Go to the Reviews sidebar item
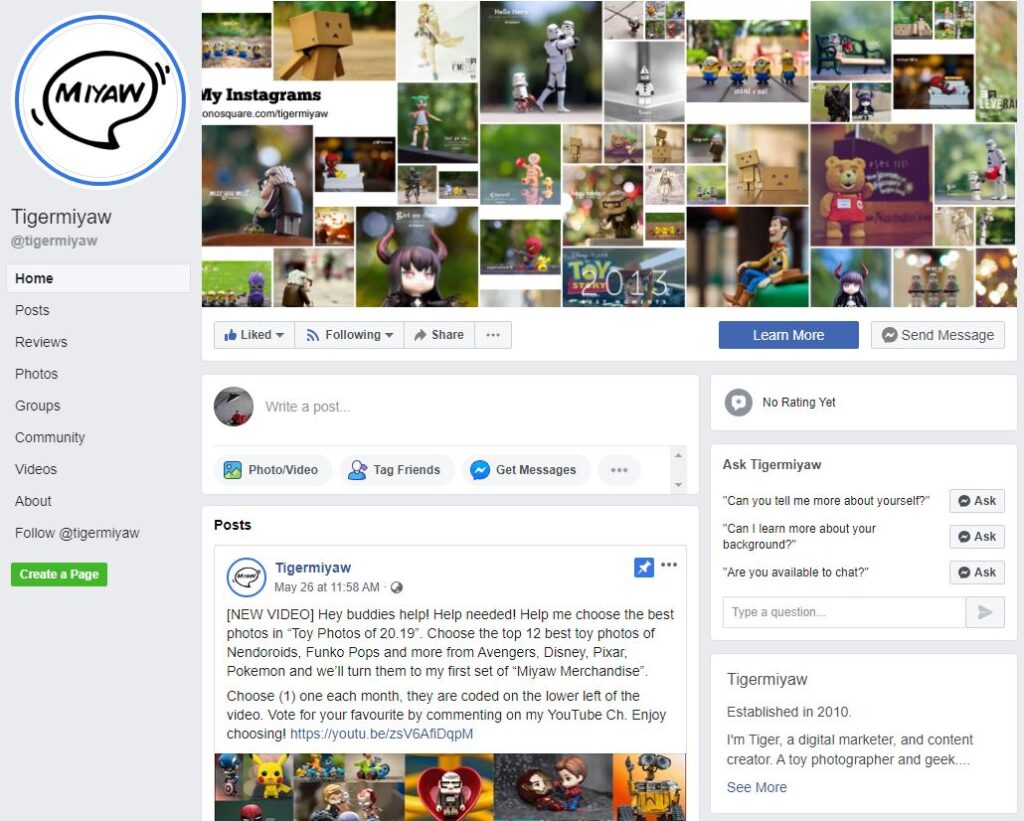Viewport: 1024px width, 821px height. click(x=41, y=342)
